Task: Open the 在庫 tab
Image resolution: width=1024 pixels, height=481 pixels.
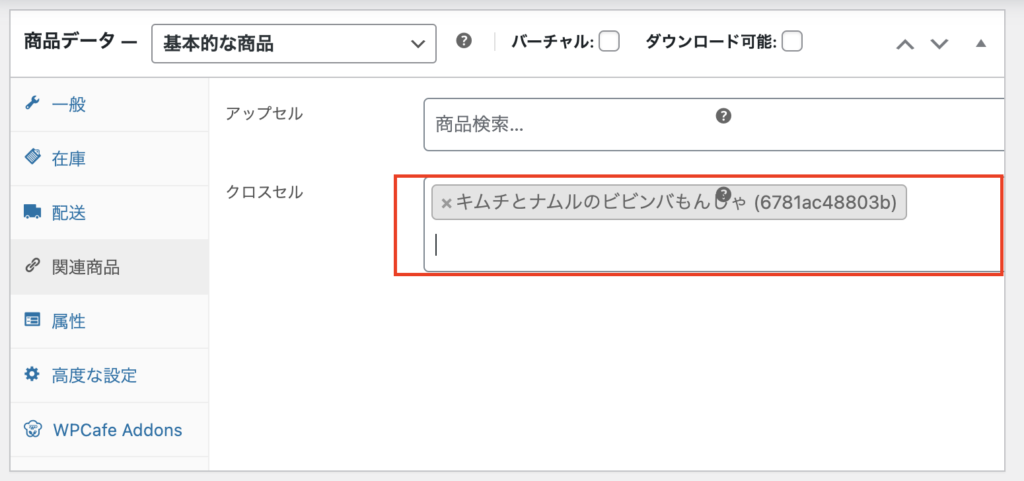Action: click(x=75, y=158)
